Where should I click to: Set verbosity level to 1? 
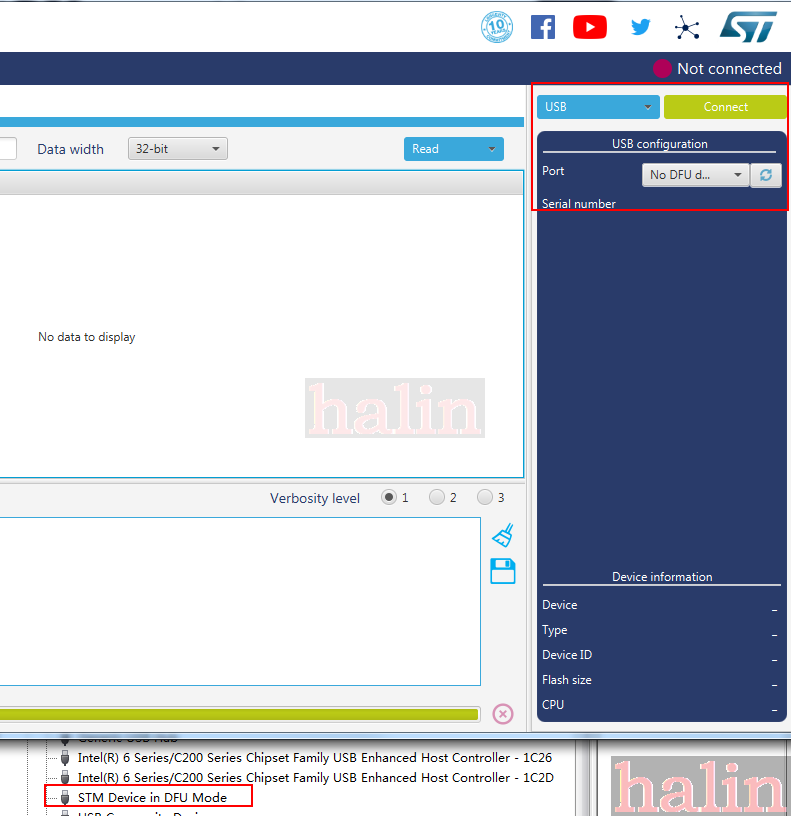pos(389,498)
